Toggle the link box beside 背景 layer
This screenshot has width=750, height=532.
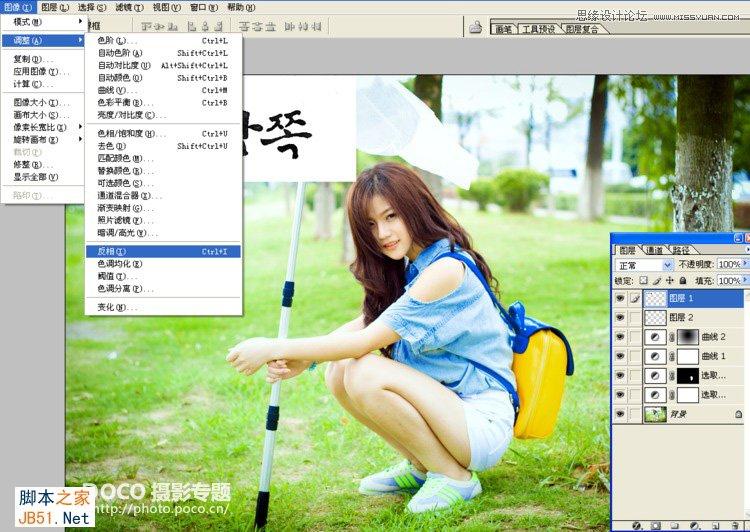point(635,414)
